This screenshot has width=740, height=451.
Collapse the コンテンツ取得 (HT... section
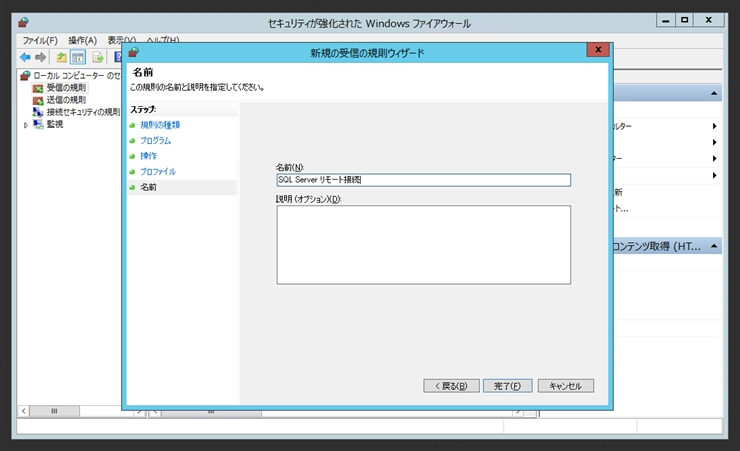[714, 246]
